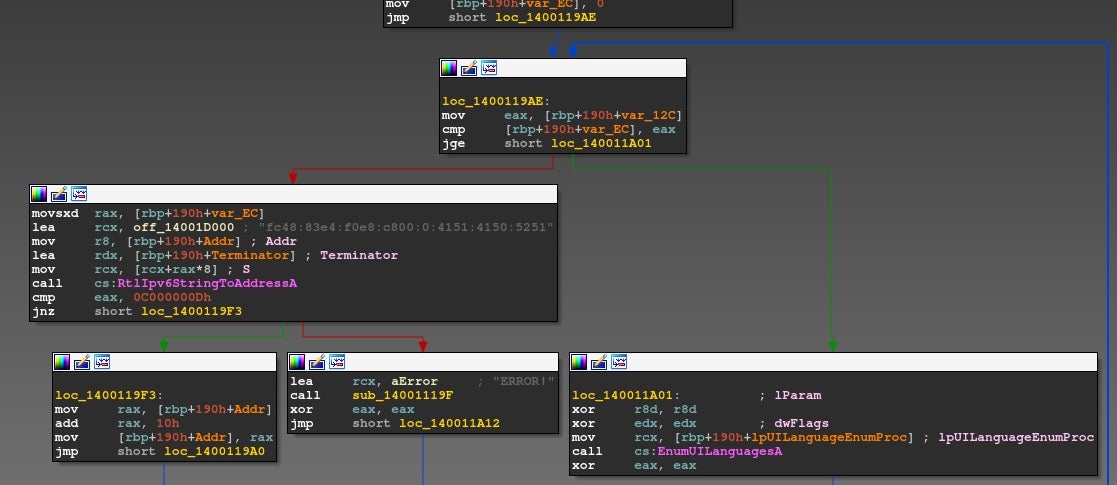Click graph icon on loc_1400119AE block header
Screen dimensions: 1117x485
(x=489, y=68)
